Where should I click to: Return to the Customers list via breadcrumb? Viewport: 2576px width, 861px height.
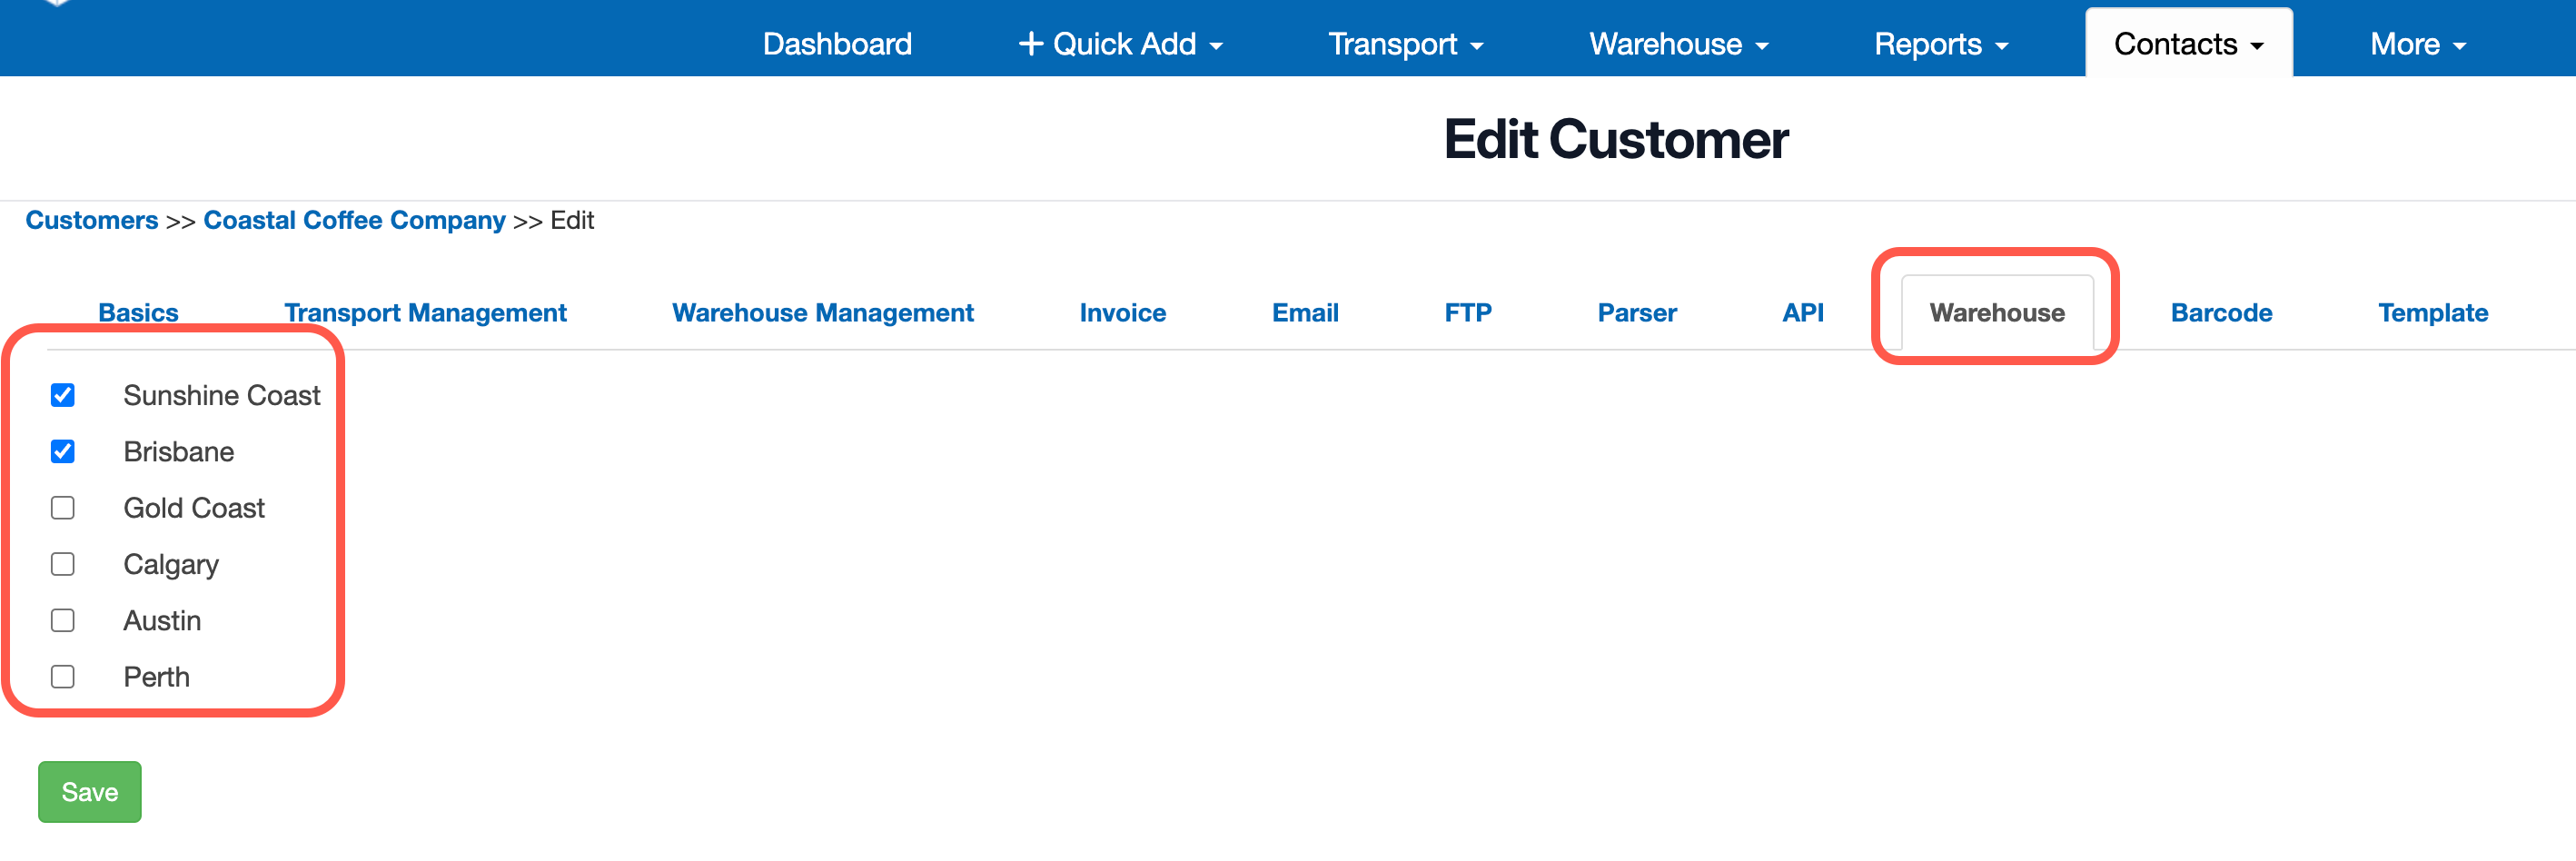click(x=91, y=220)
